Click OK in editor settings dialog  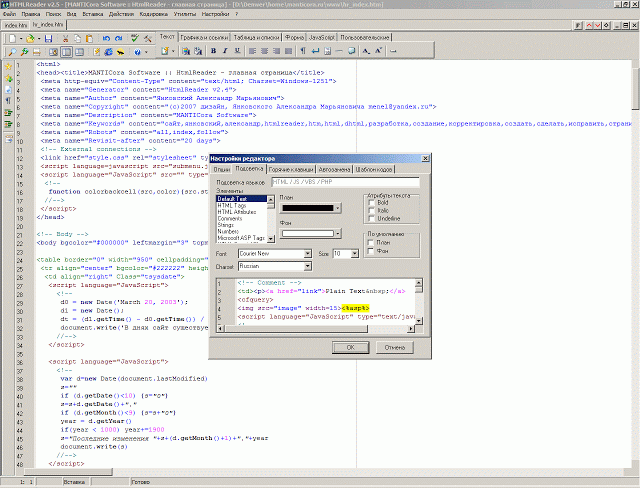[x=351, y=348]
